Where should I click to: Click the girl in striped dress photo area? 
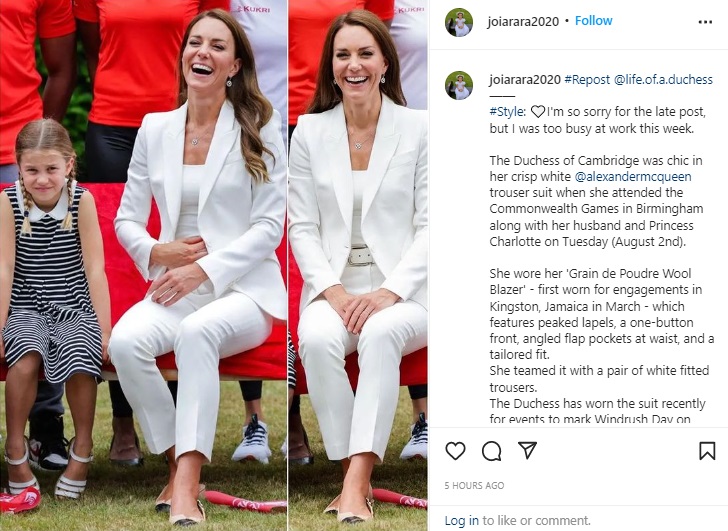[51, 306]
